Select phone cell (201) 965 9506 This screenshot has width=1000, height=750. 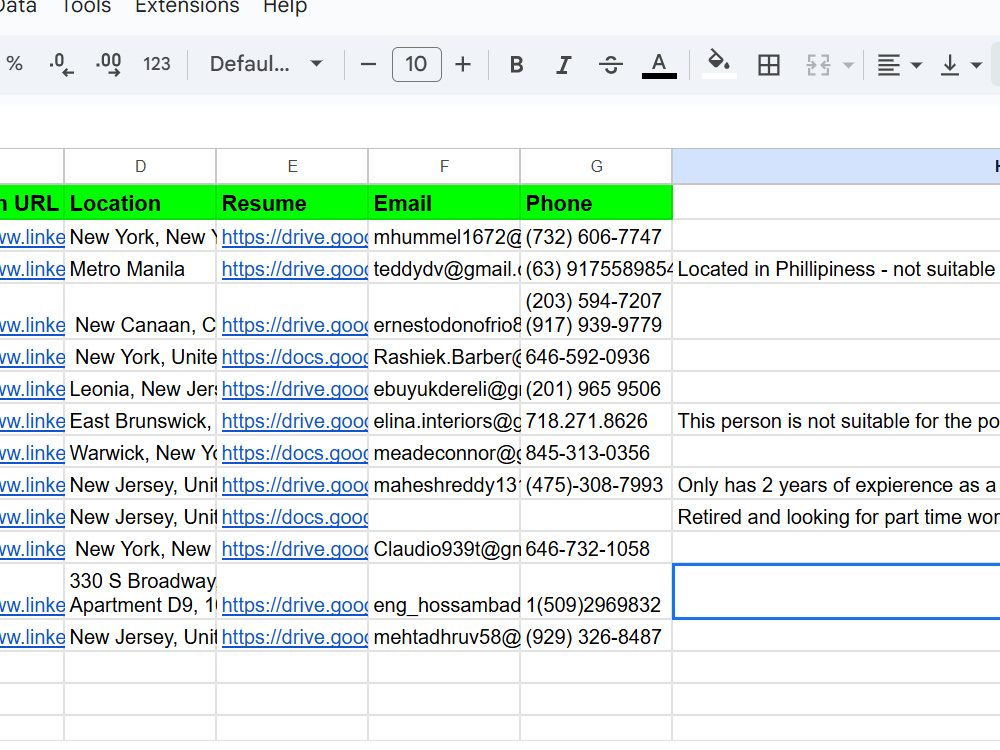click(596, 389)
